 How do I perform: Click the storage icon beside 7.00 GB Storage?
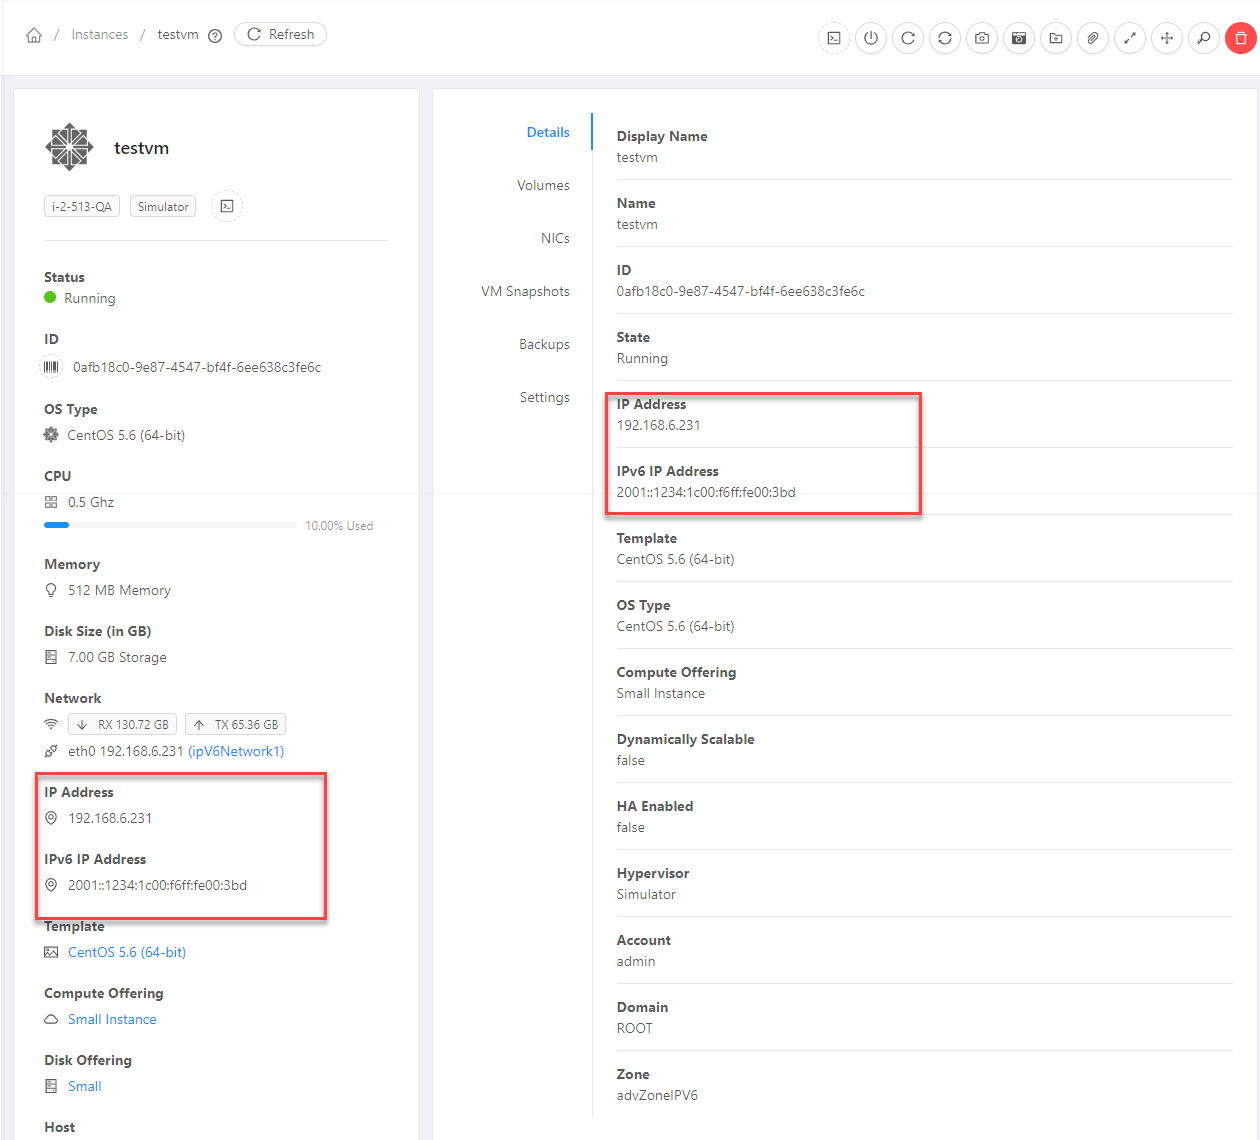point(51,657)
